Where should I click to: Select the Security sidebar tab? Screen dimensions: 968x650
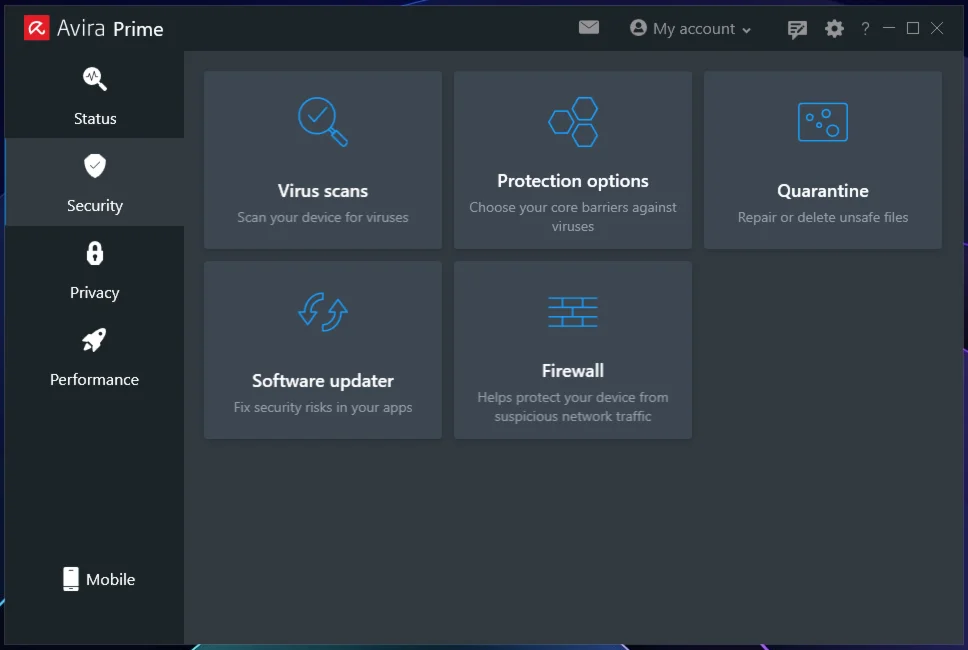pos(95,183)
